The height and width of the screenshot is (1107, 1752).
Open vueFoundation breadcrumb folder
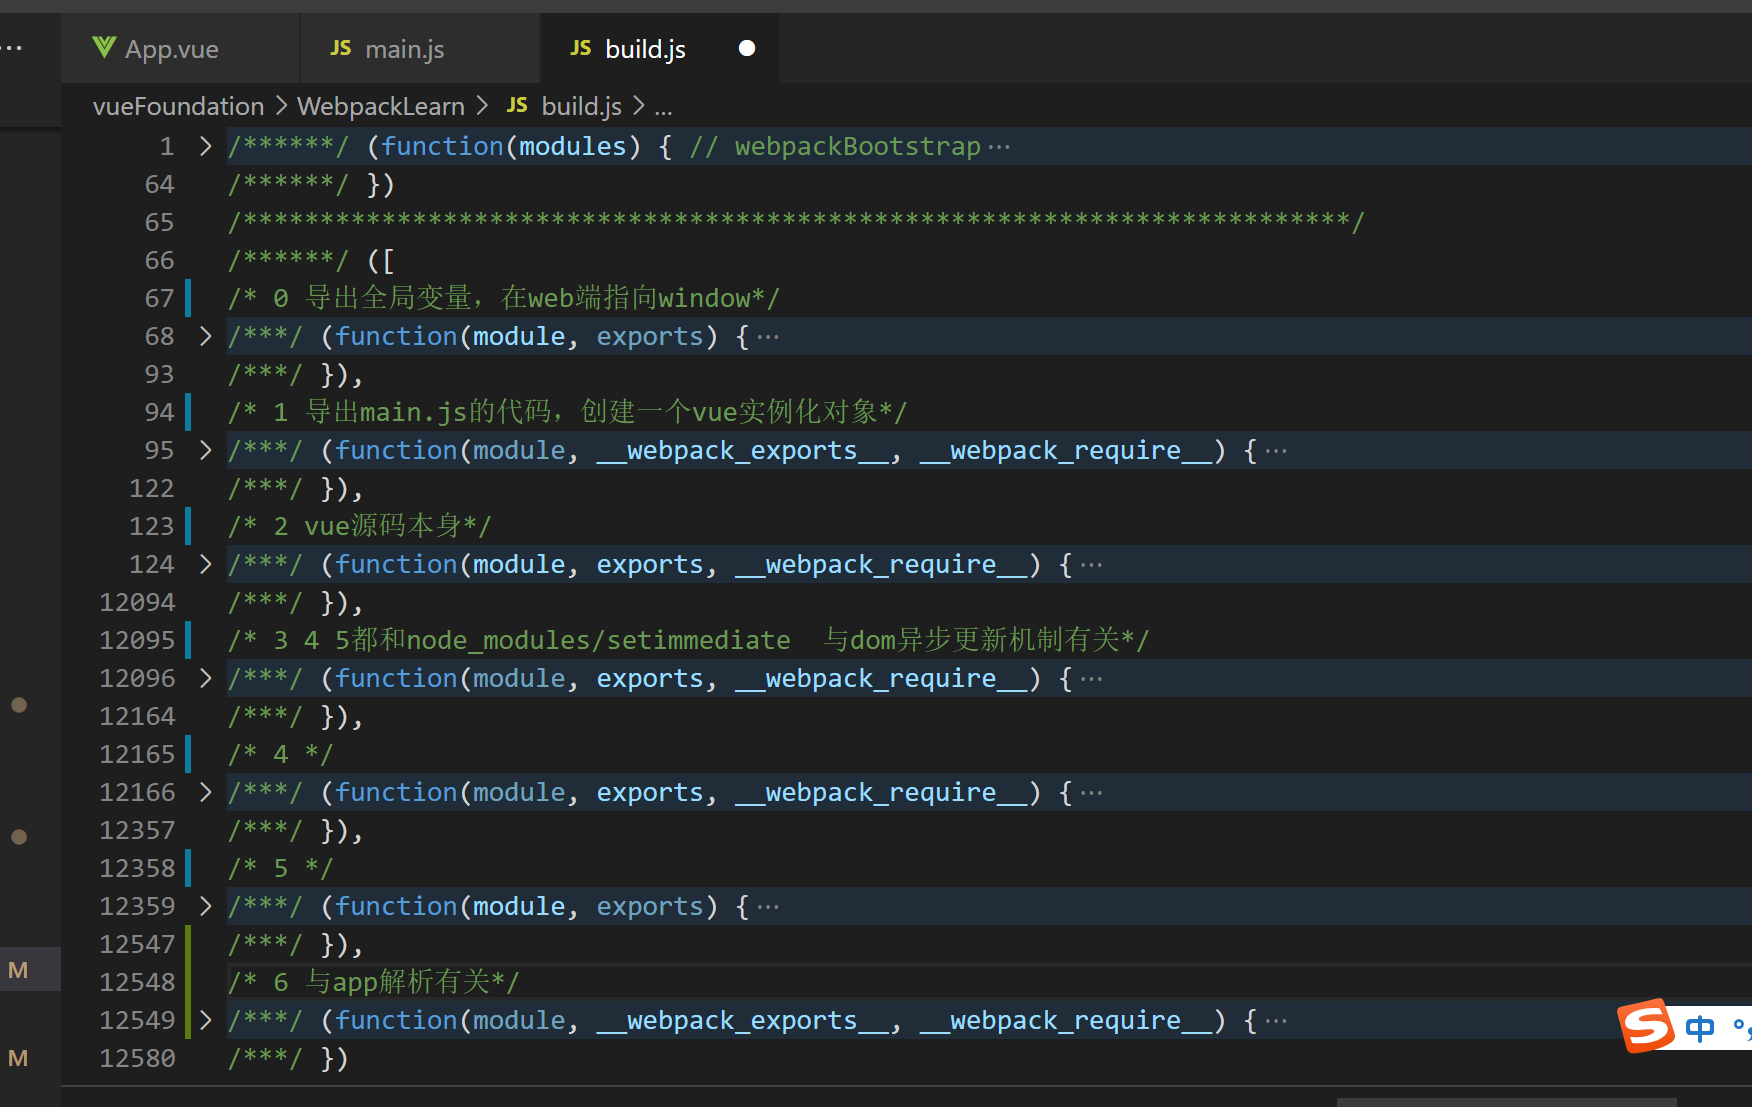[x=178, y=106]
